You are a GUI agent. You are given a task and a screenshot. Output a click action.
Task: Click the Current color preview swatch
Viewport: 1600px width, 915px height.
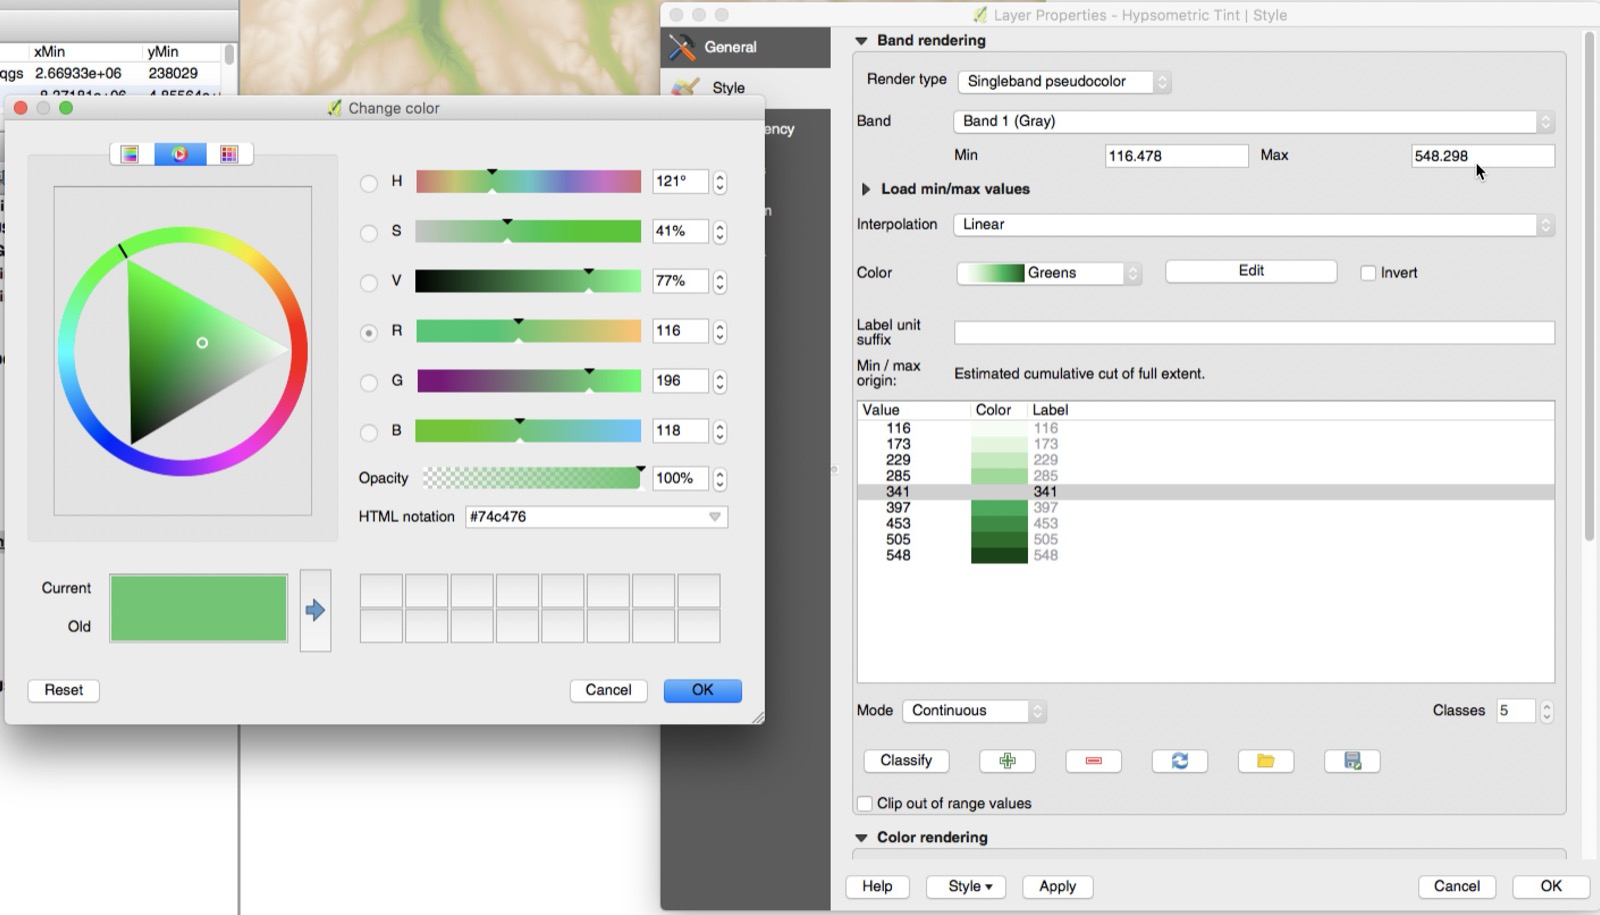point(198,591)
